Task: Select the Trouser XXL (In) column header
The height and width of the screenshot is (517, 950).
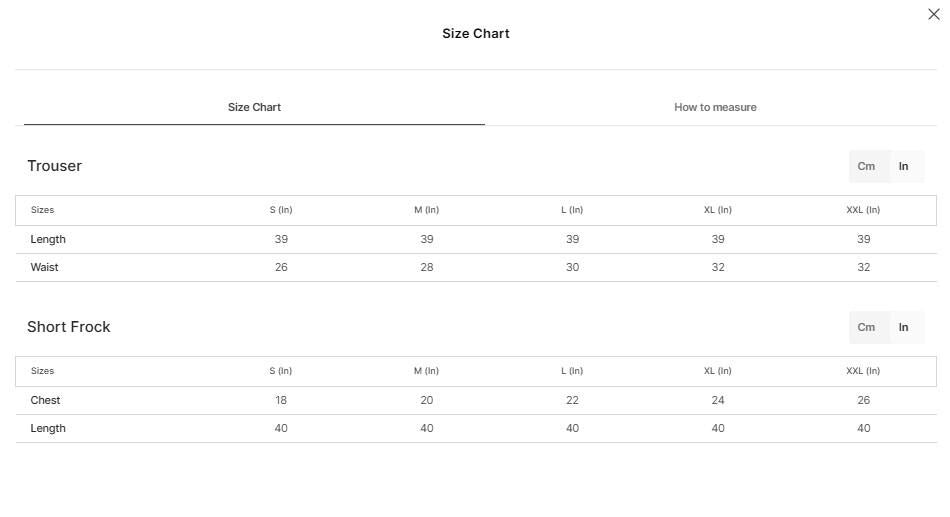Action: pos(863,210)
